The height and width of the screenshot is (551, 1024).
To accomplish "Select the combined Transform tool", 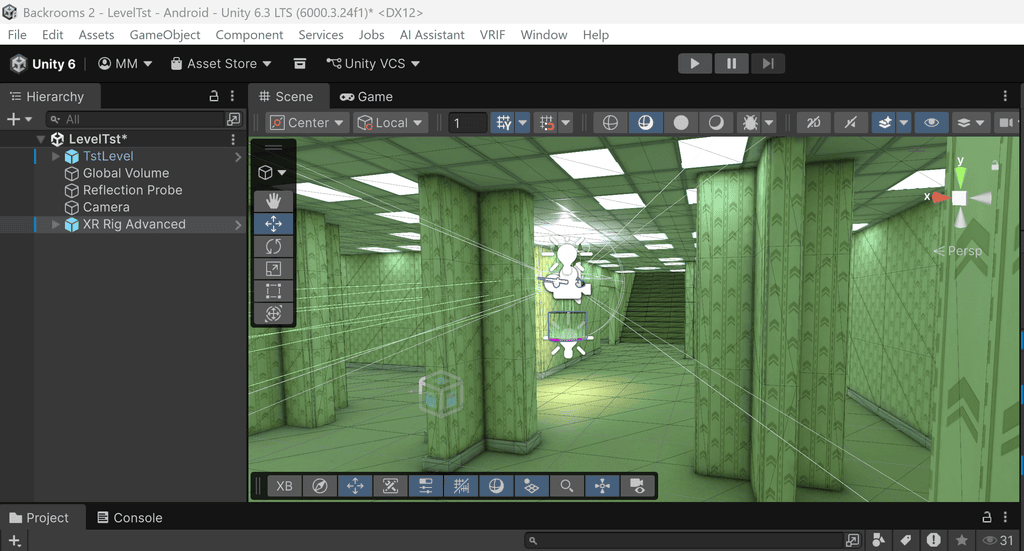I will (273, 313).
